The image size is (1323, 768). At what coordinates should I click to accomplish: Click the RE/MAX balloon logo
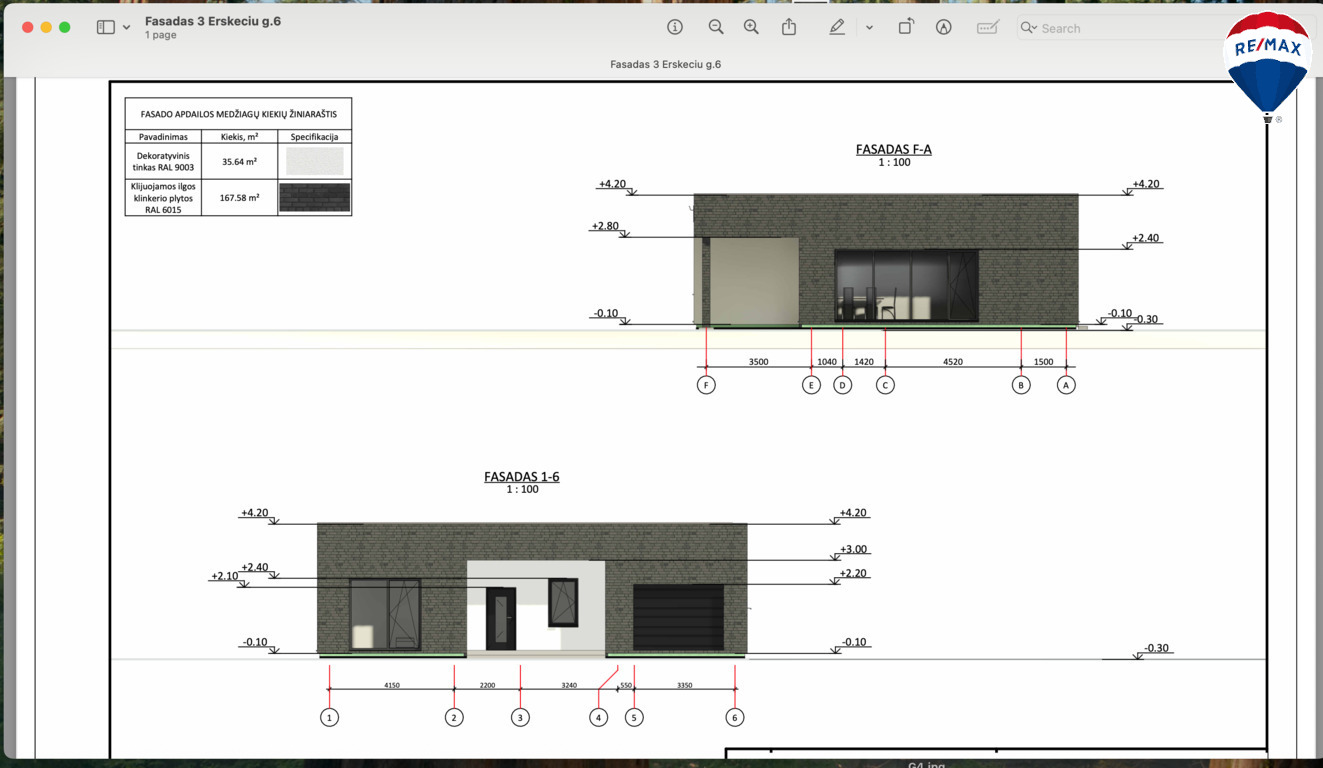tap(1267, 62)
